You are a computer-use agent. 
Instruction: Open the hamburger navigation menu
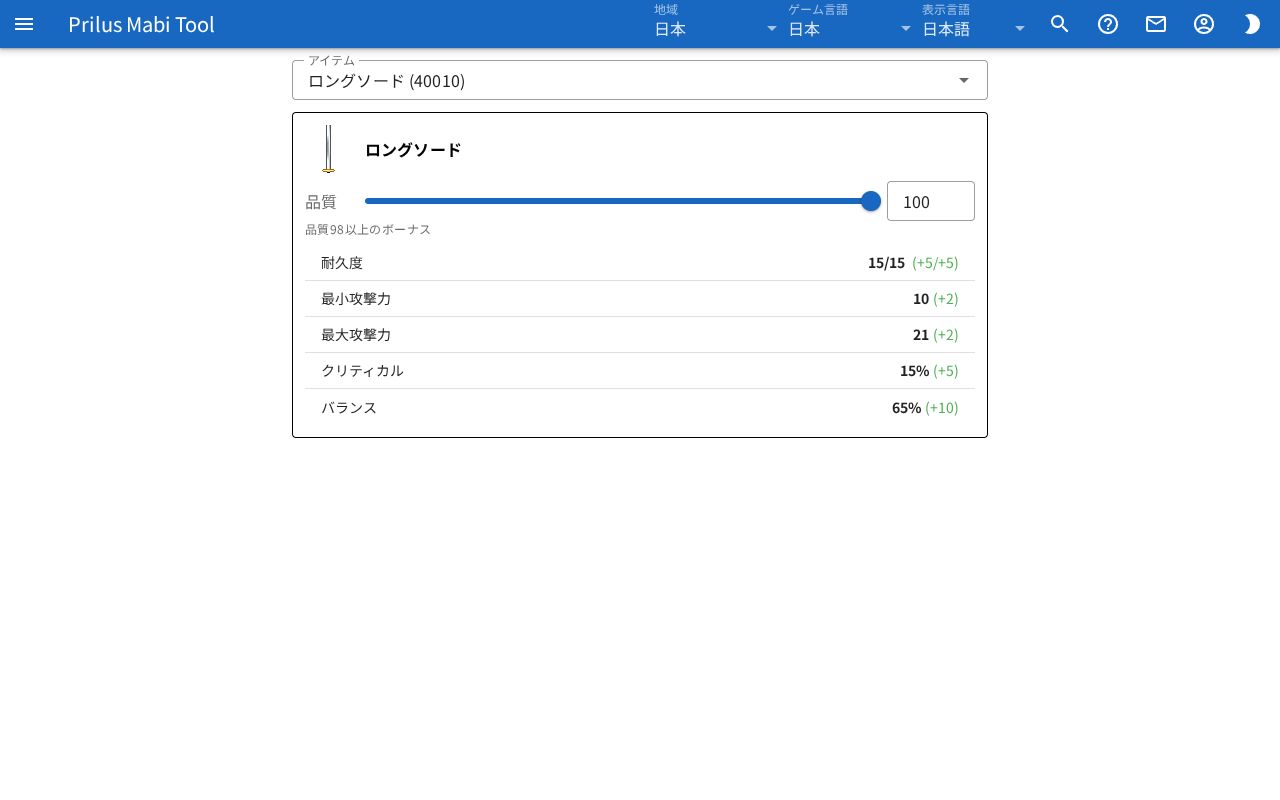(24, 24)
